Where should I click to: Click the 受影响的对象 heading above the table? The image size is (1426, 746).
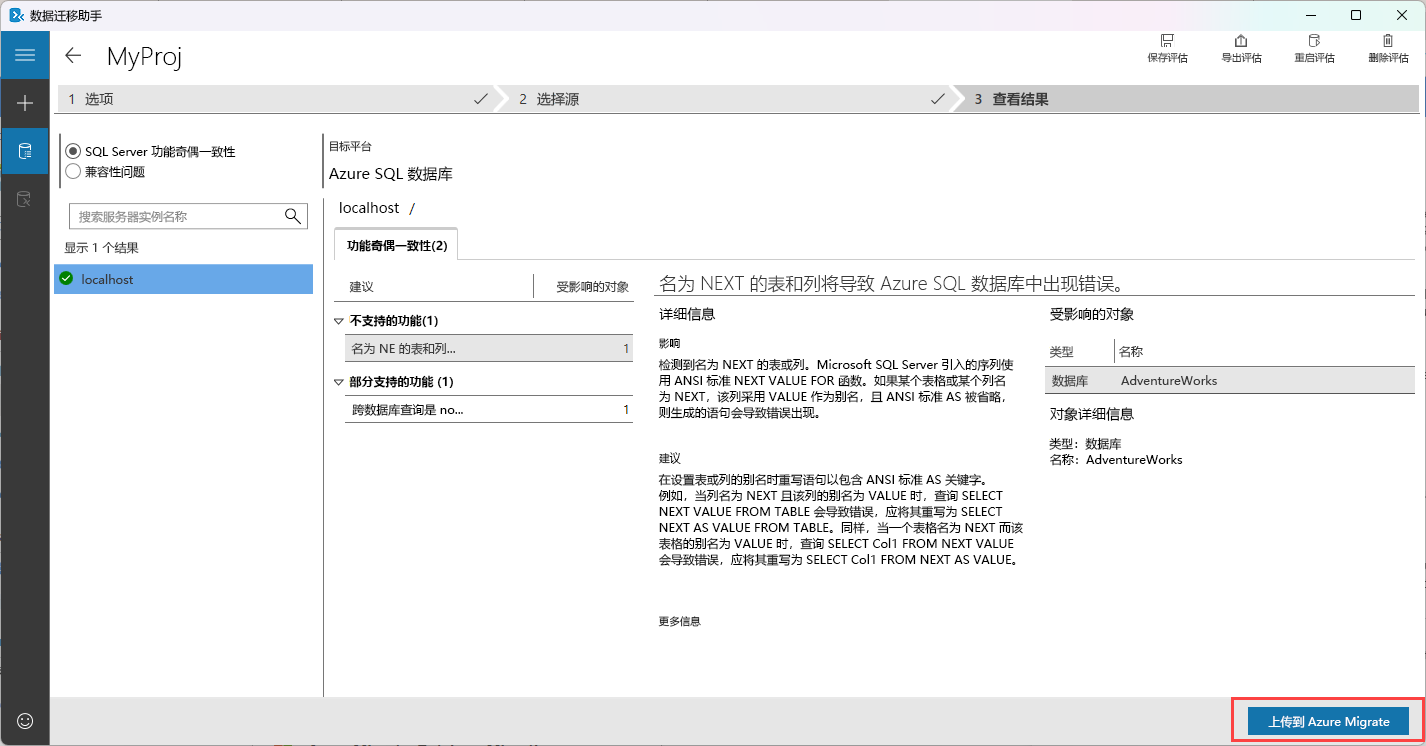coord(1091,314)
